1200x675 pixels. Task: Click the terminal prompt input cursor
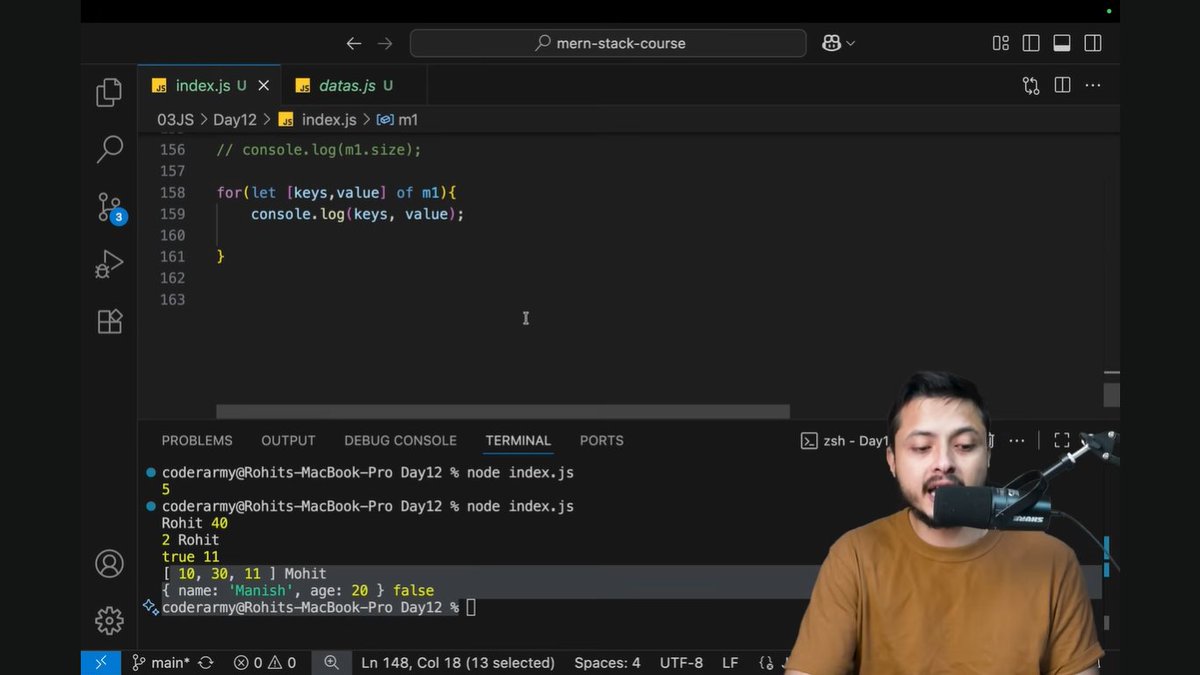[471, 607]
